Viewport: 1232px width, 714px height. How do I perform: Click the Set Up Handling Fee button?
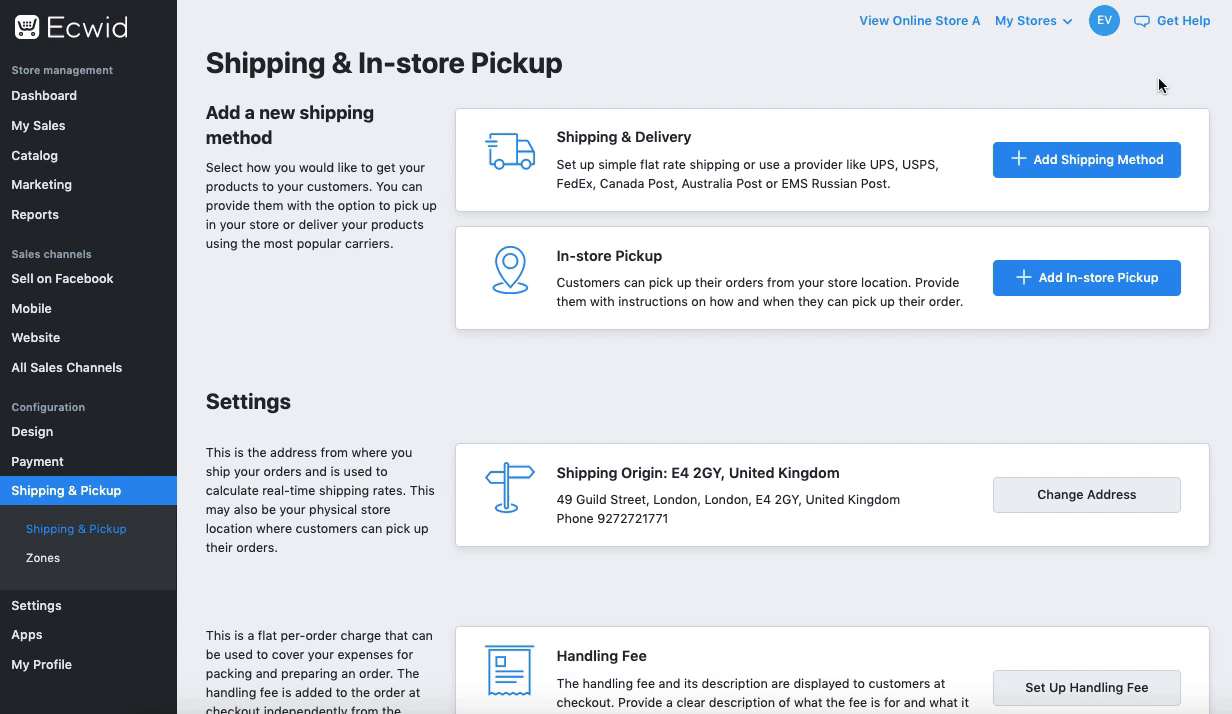click(1086, 688)
